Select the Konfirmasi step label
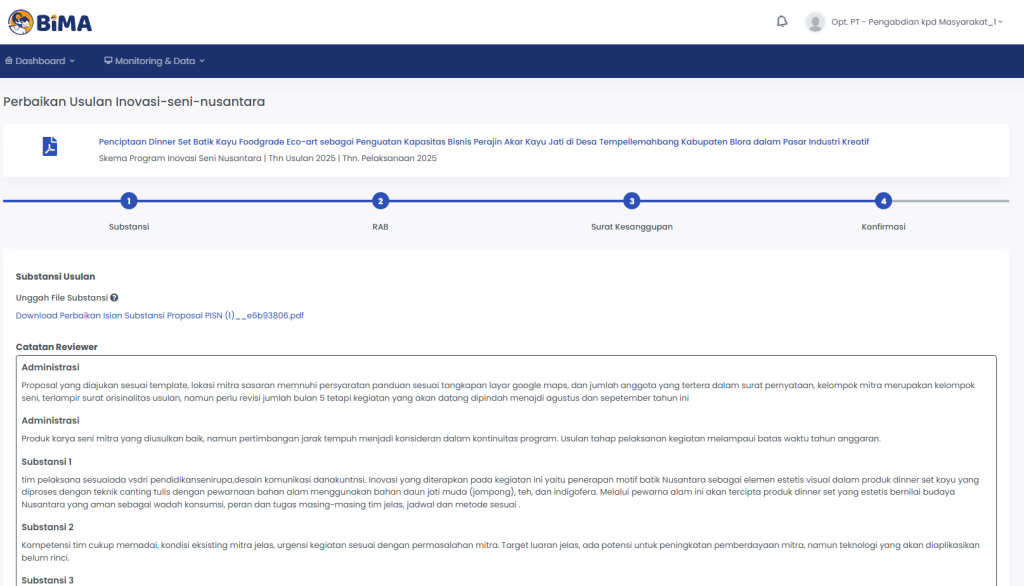Viewport: 1024px width, 586px height. point(883,227)
